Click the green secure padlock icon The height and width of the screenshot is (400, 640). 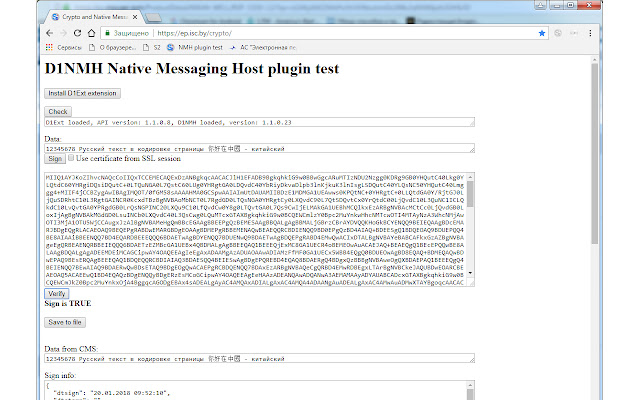point(107,33)
